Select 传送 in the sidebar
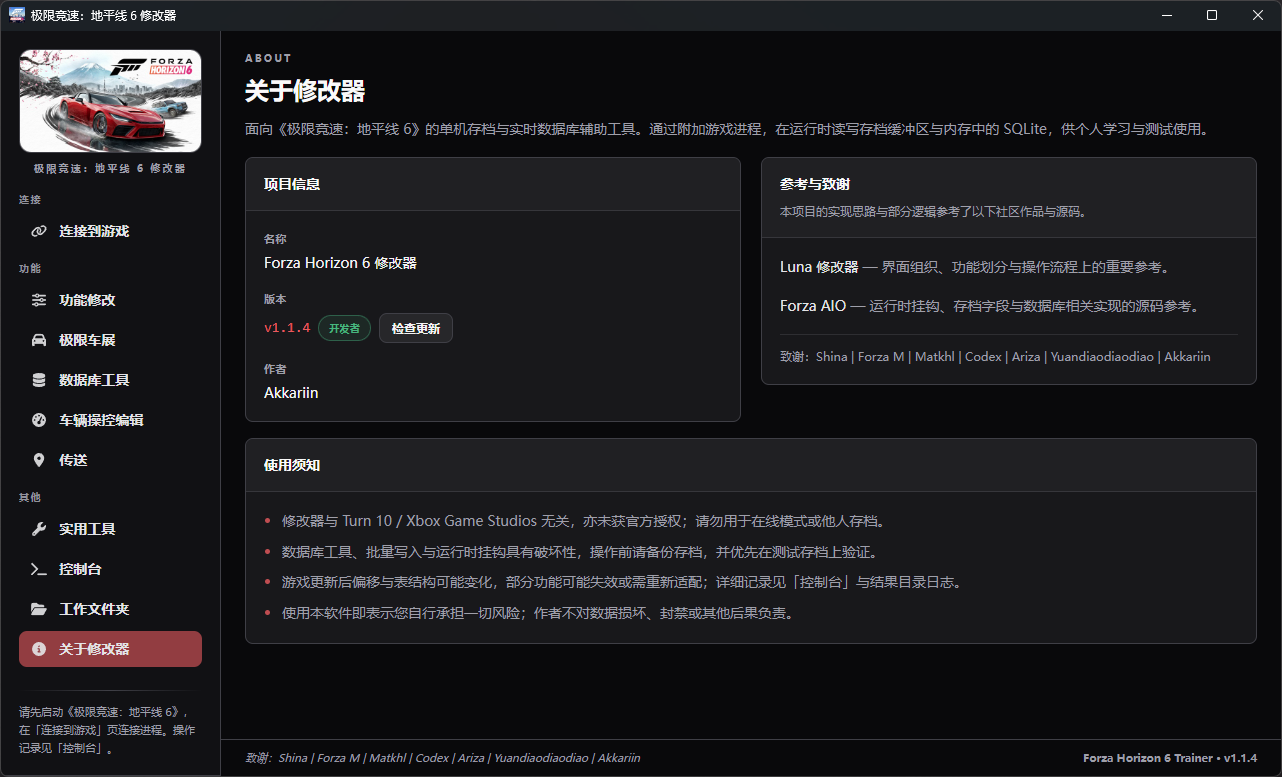Image resolution: width=1282 pixels, height=777 pixels. 110,460
